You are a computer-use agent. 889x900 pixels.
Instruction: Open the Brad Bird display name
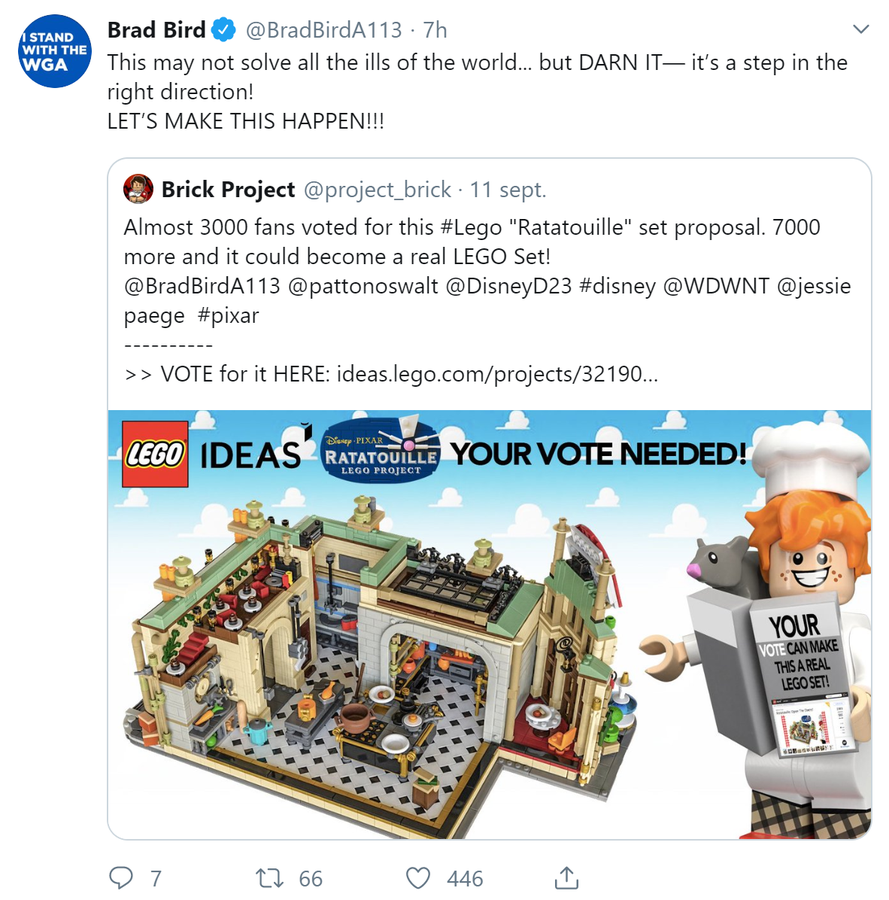click(x=156, y=30)
